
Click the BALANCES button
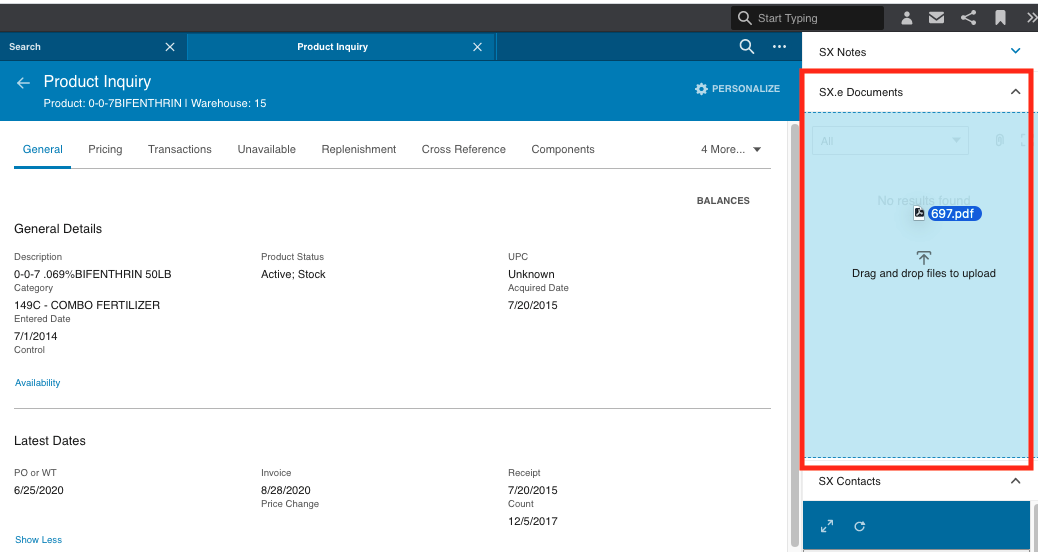723,201
